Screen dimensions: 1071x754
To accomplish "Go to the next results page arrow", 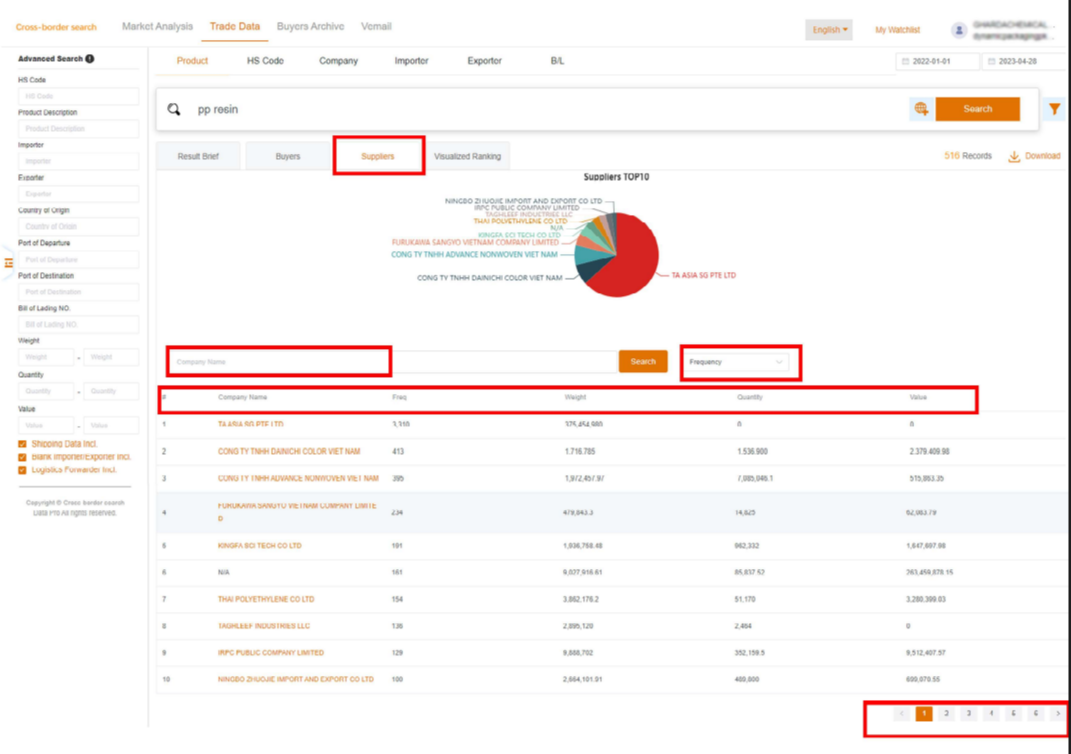I will 1057,714.
